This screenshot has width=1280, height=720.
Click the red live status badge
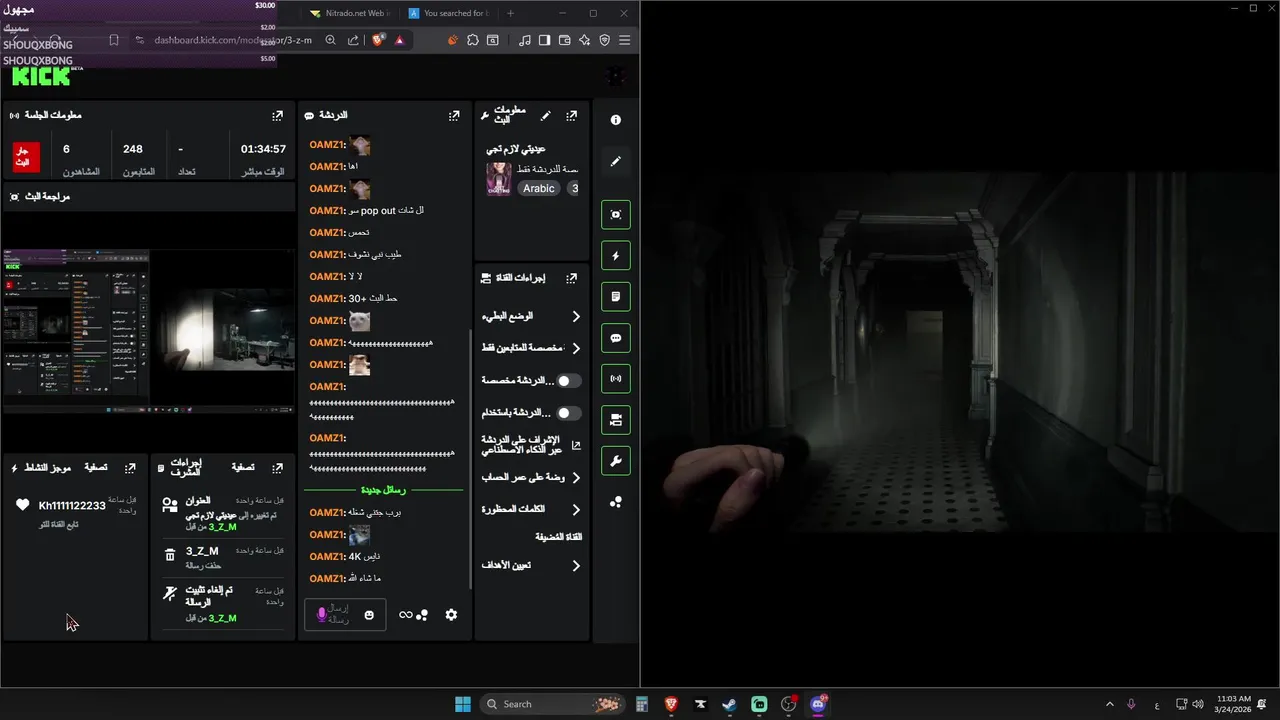pyautogui.click(x=26, y=157)
